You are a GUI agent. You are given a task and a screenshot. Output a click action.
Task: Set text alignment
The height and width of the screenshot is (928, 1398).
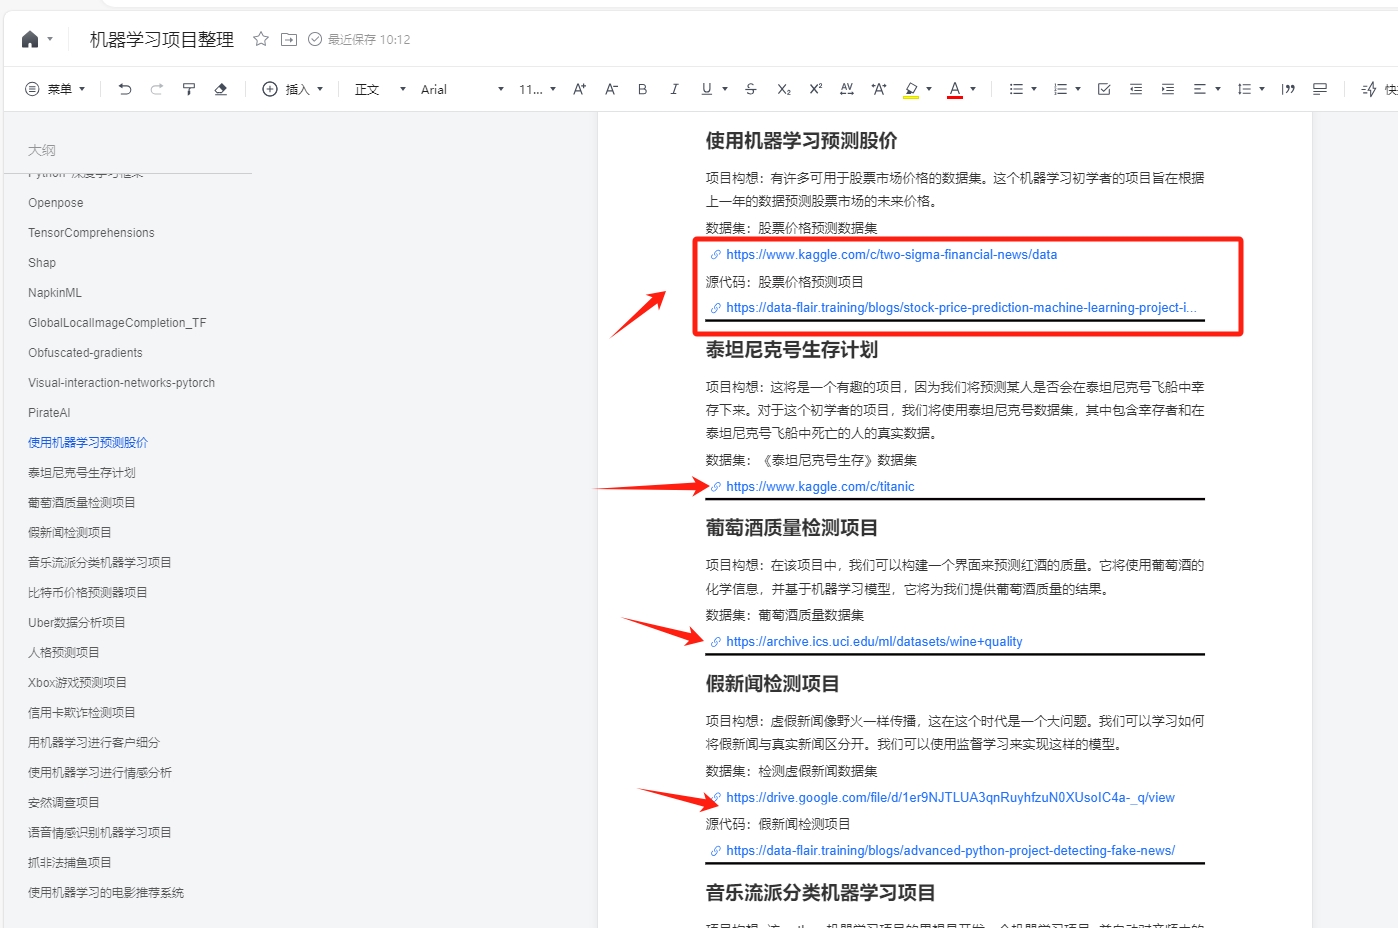pyautogui.click(x=1200, y=89)
